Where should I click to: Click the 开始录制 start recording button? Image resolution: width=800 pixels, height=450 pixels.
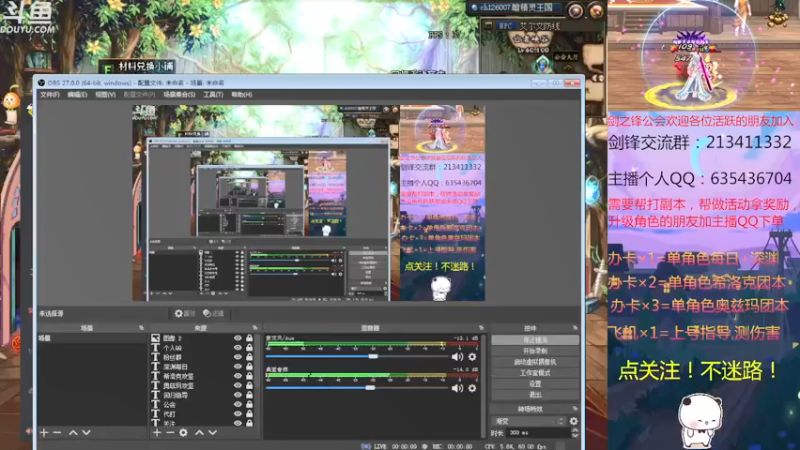(535, 351)
